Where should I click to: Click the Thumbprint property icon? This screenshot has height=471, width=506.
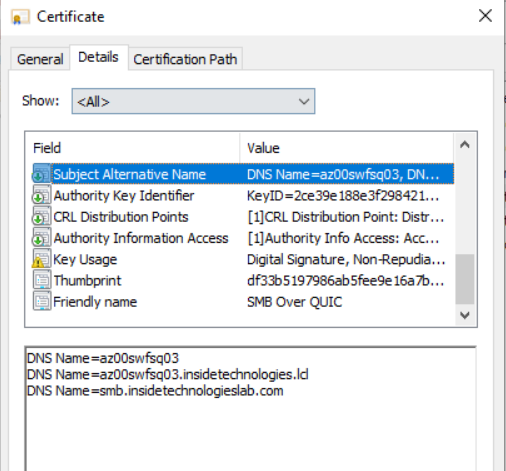click(x=42, y=280)
